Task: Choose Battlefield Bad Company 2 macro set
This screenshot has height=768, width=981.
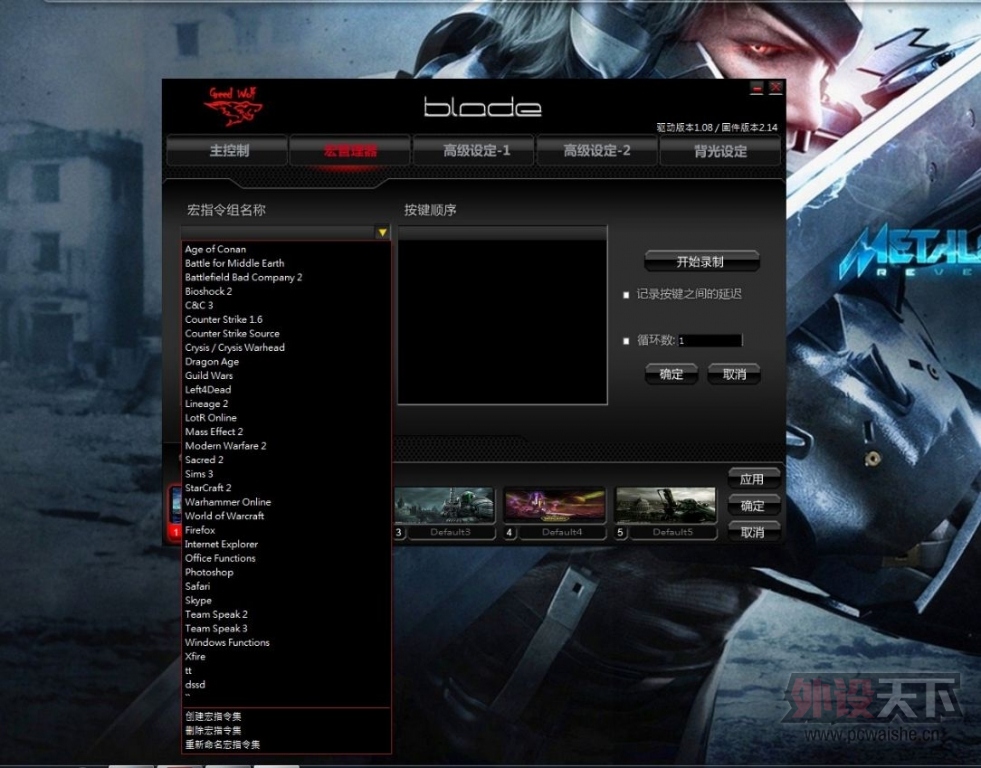Action: click(243, 277)
